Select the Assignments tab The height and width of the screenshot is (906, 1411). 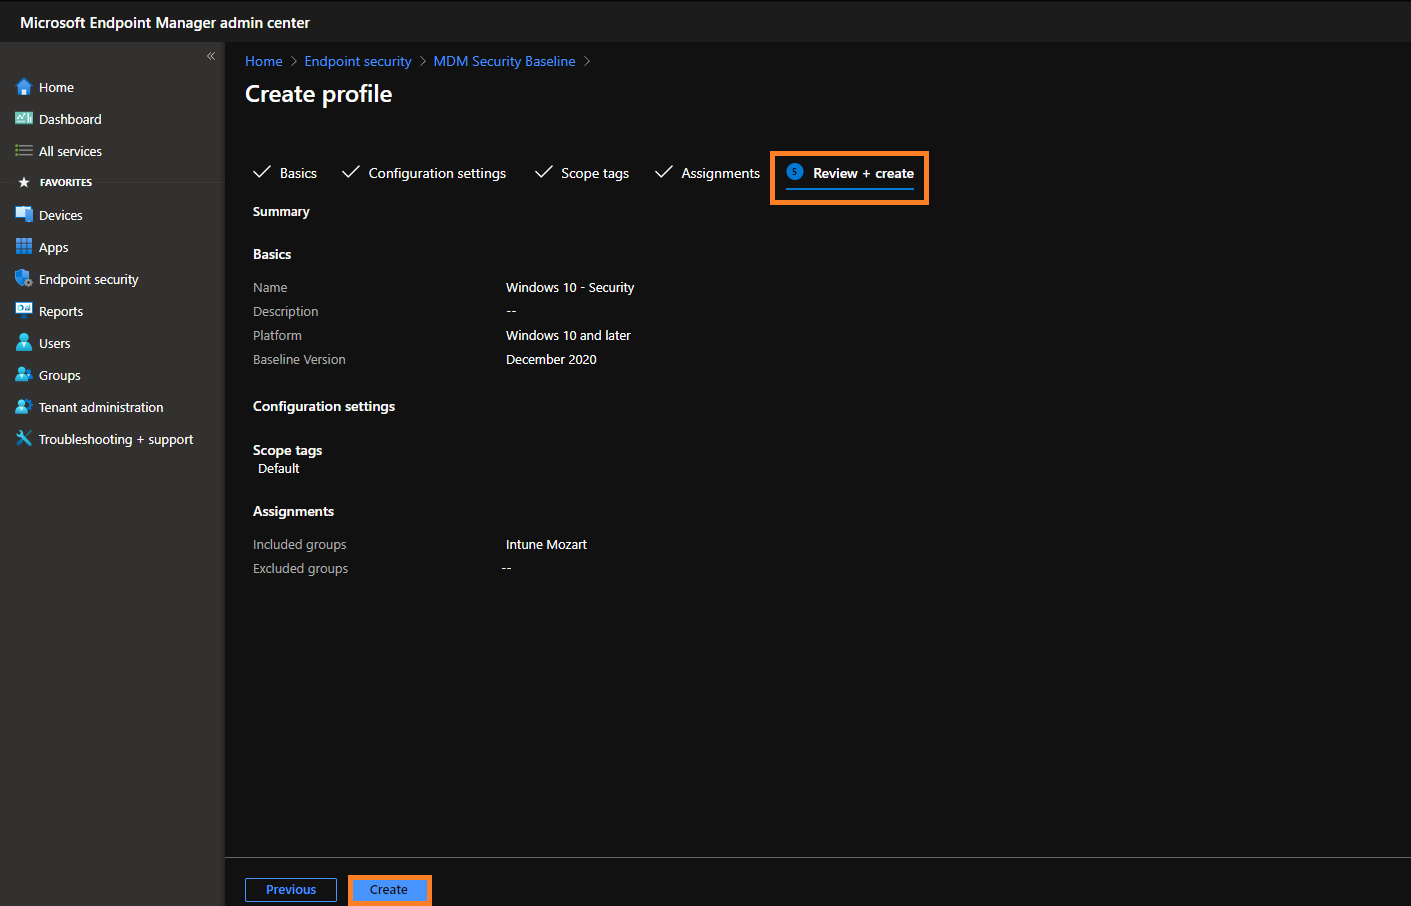pos(720,173)
